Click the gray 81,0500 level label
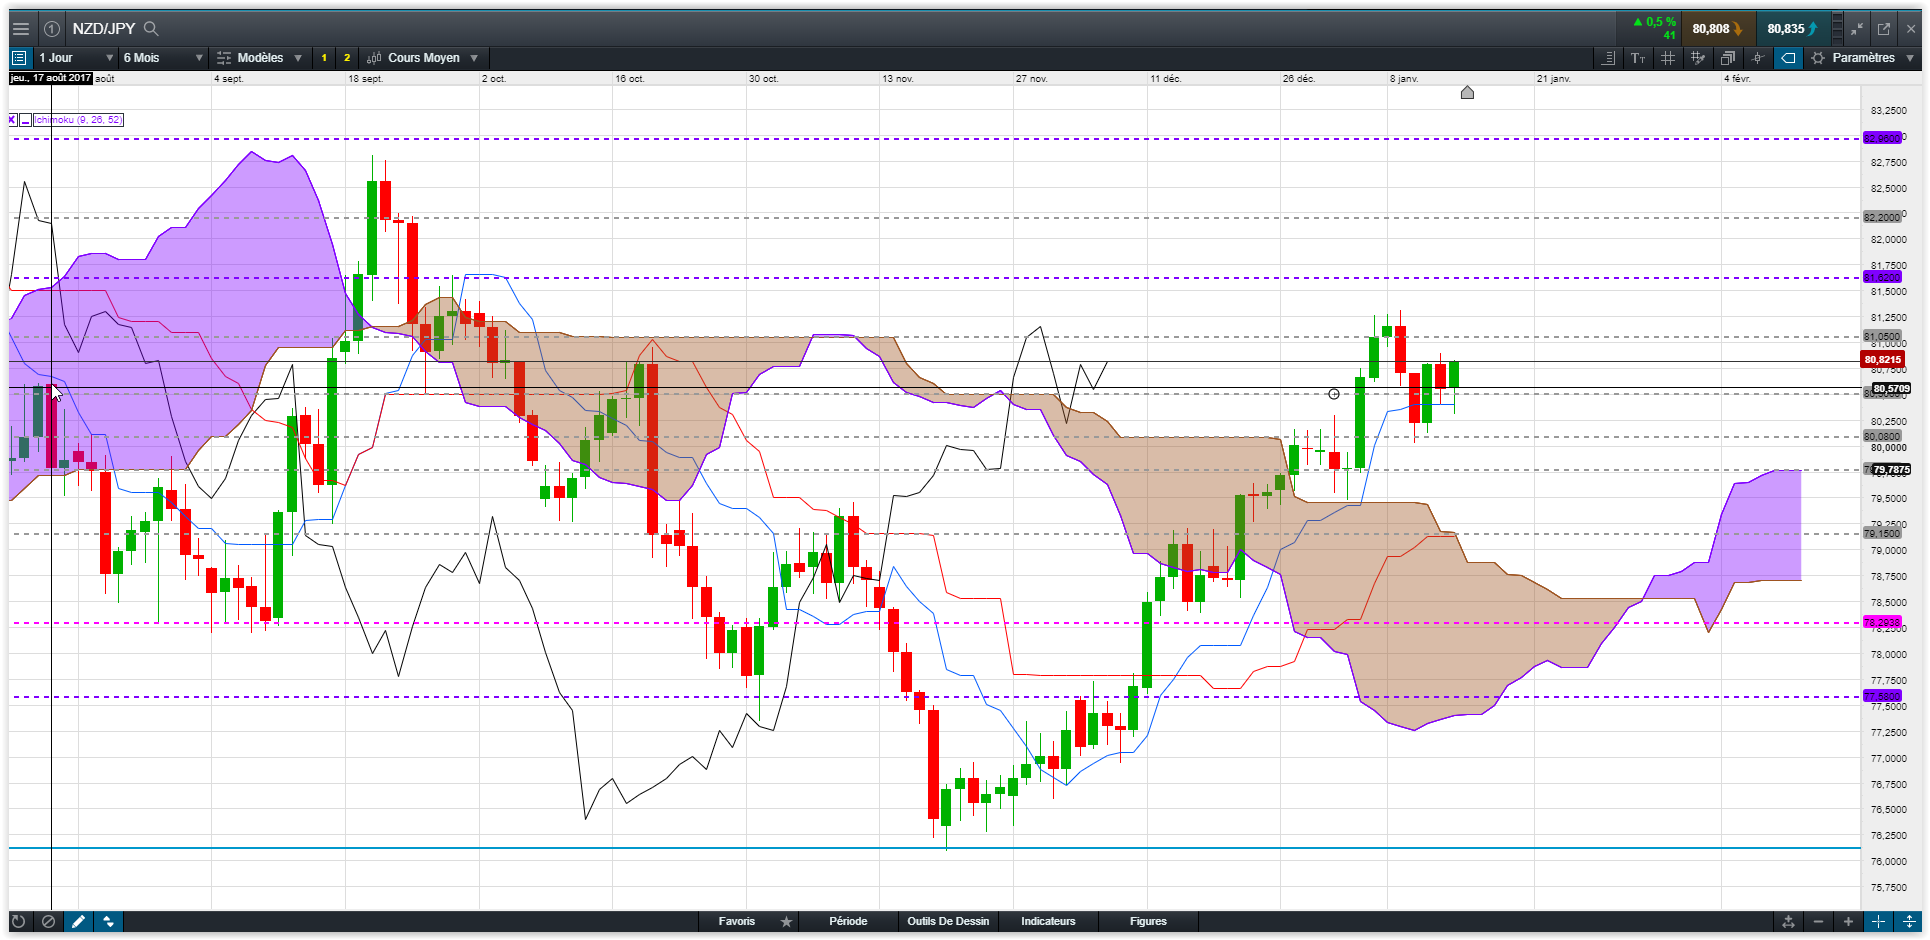 coord(1882,337)
